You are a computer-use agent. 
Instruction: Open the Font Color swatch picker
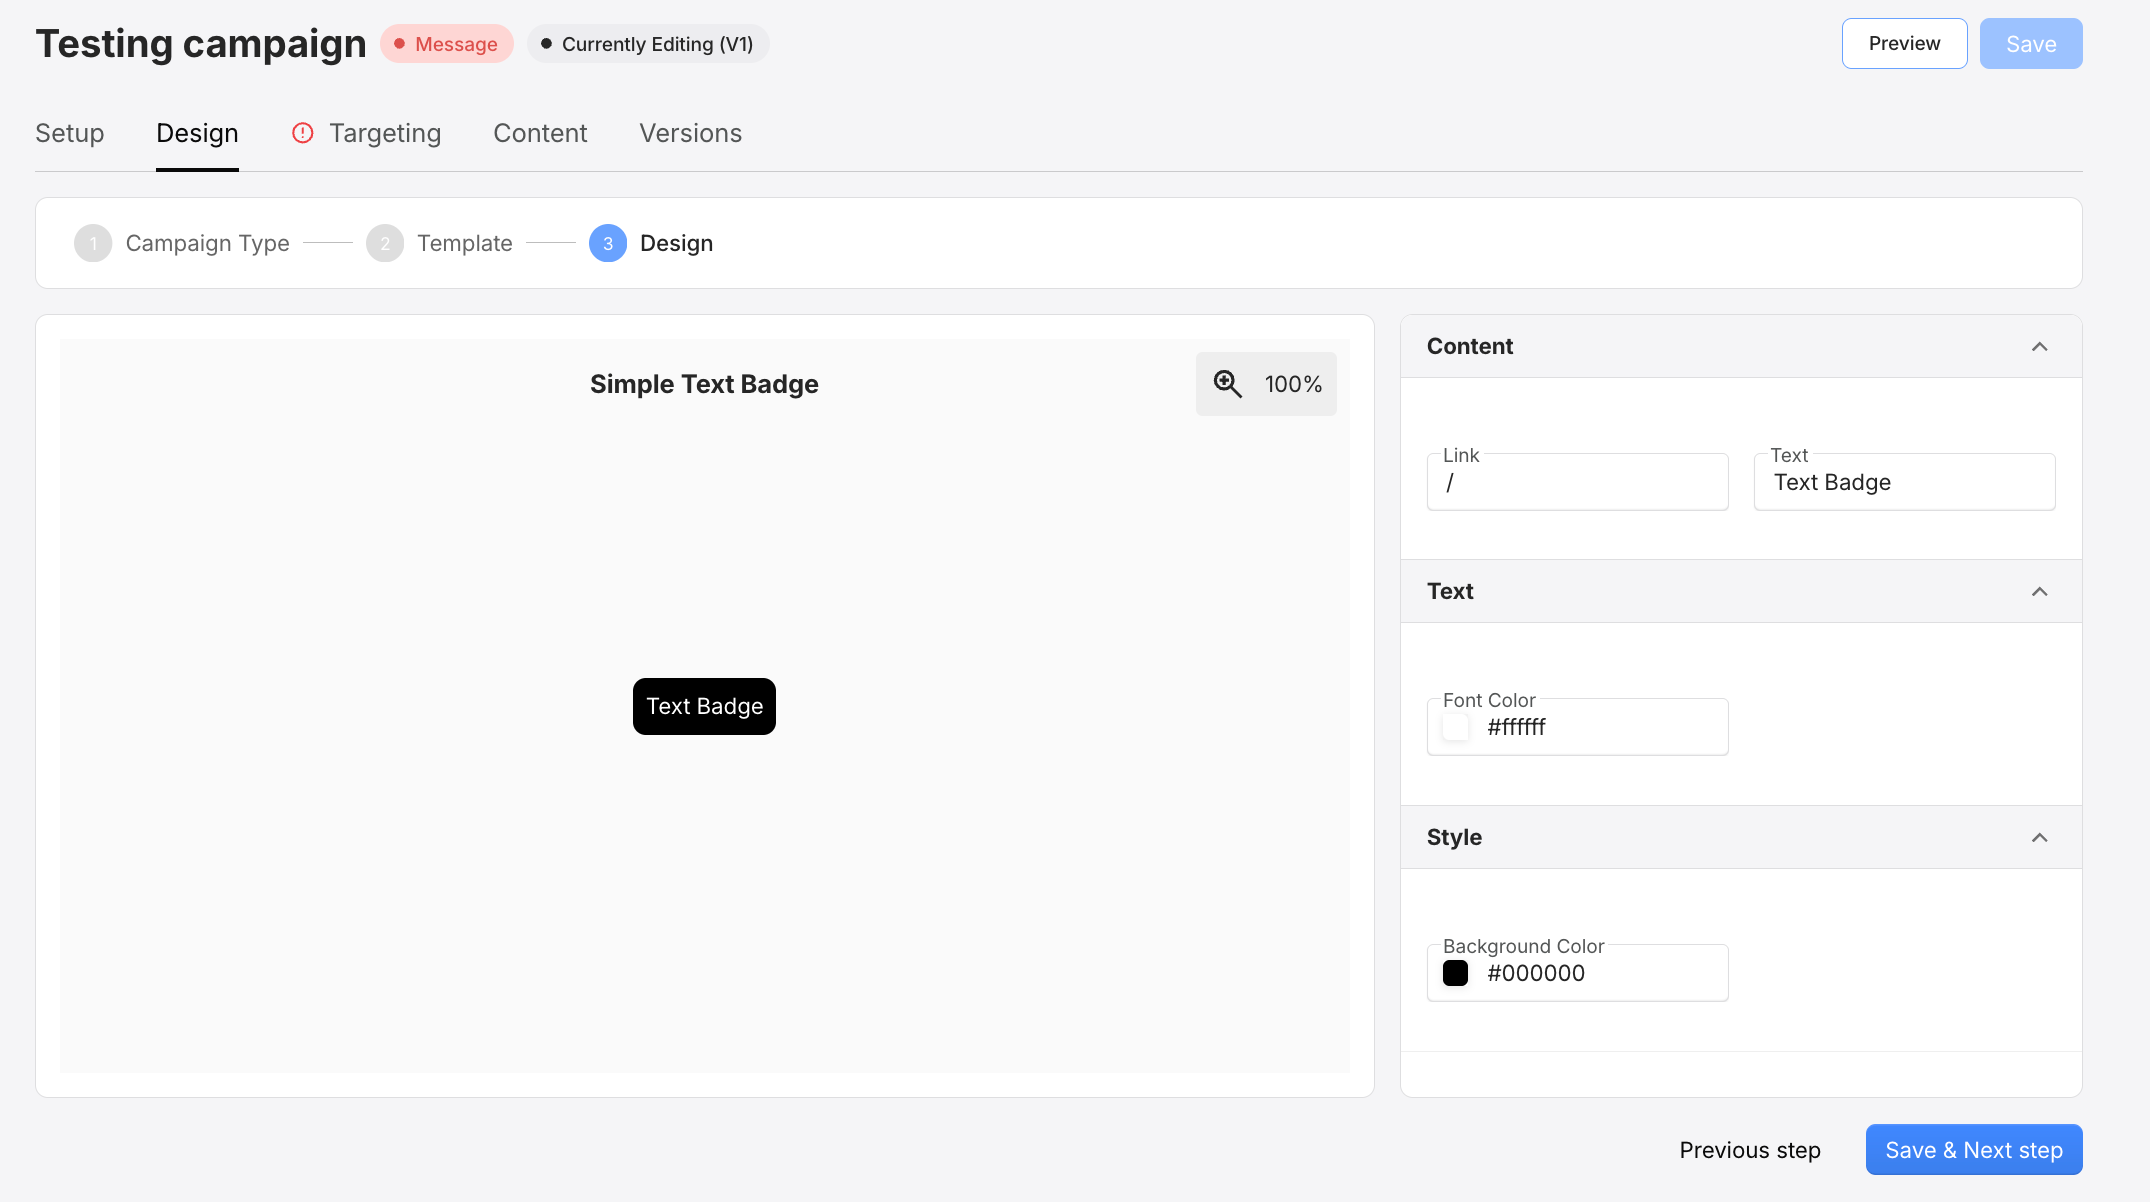click(1456, 727)
